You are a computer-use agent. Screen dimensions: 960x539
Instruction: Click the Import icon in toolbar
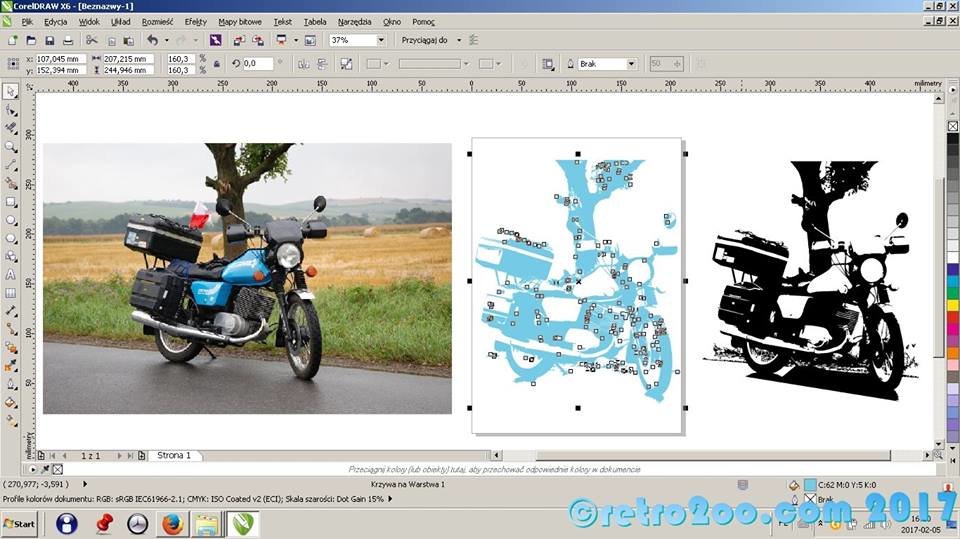tap(239, 40)
